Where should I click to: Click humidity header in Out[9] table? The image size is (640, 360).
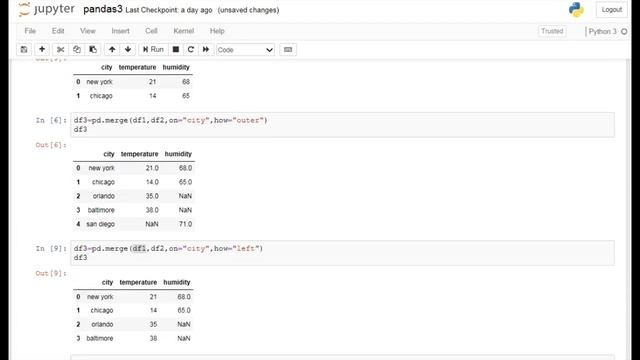pyautogui.click(x=177, y=282)
